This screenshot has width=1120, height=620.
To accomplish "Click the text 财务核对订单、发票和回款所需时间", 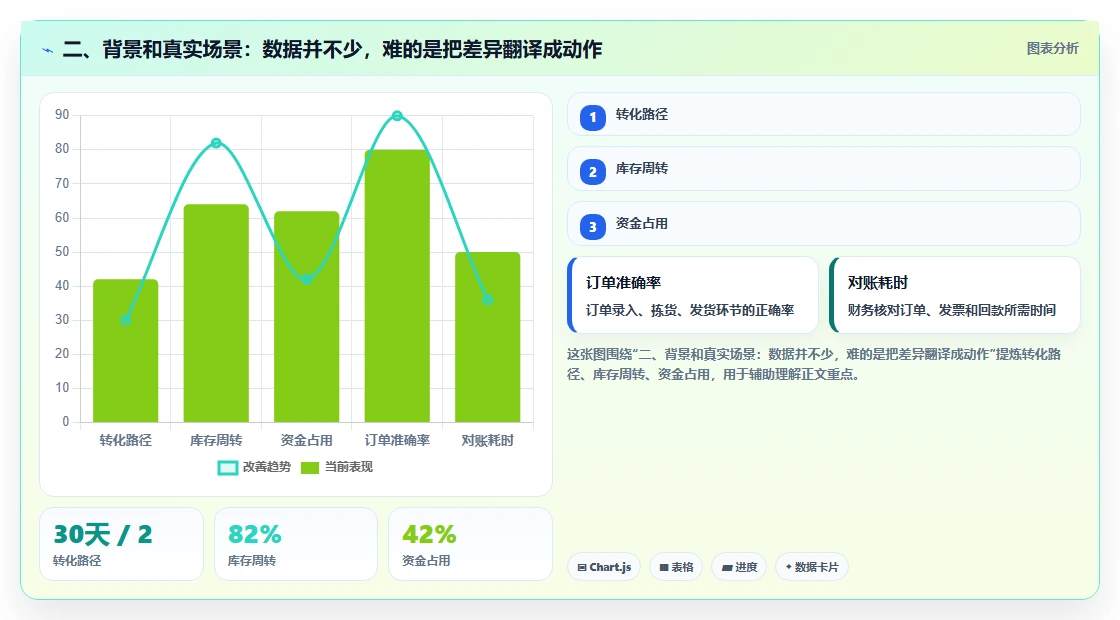I will tap(951, 310).
